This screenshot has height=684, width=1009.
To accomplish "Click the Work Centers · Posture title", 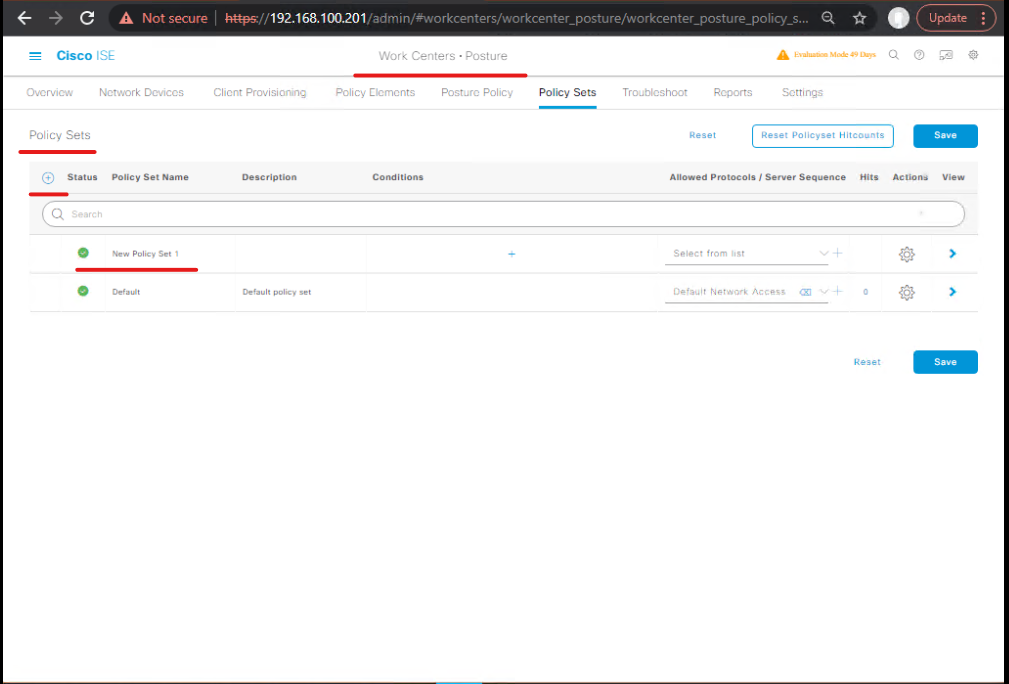I will [443, 56].
